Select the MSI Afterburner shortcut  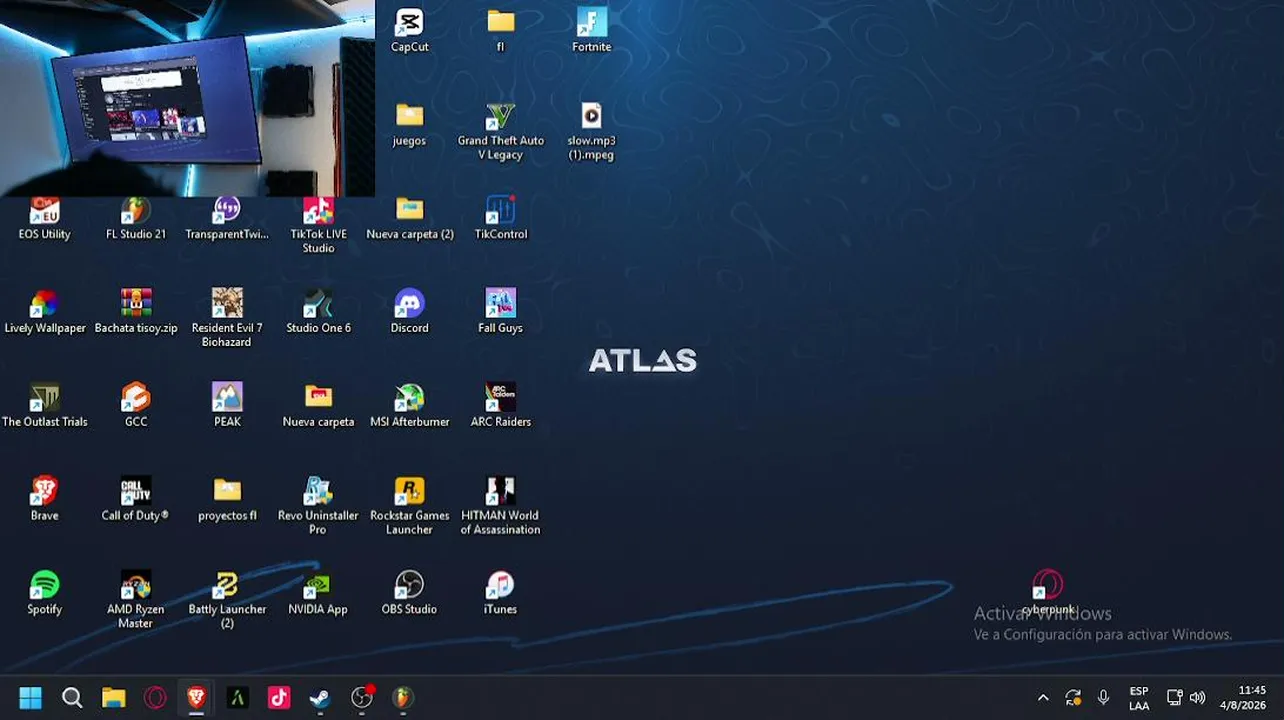click(x=409, y=406)
